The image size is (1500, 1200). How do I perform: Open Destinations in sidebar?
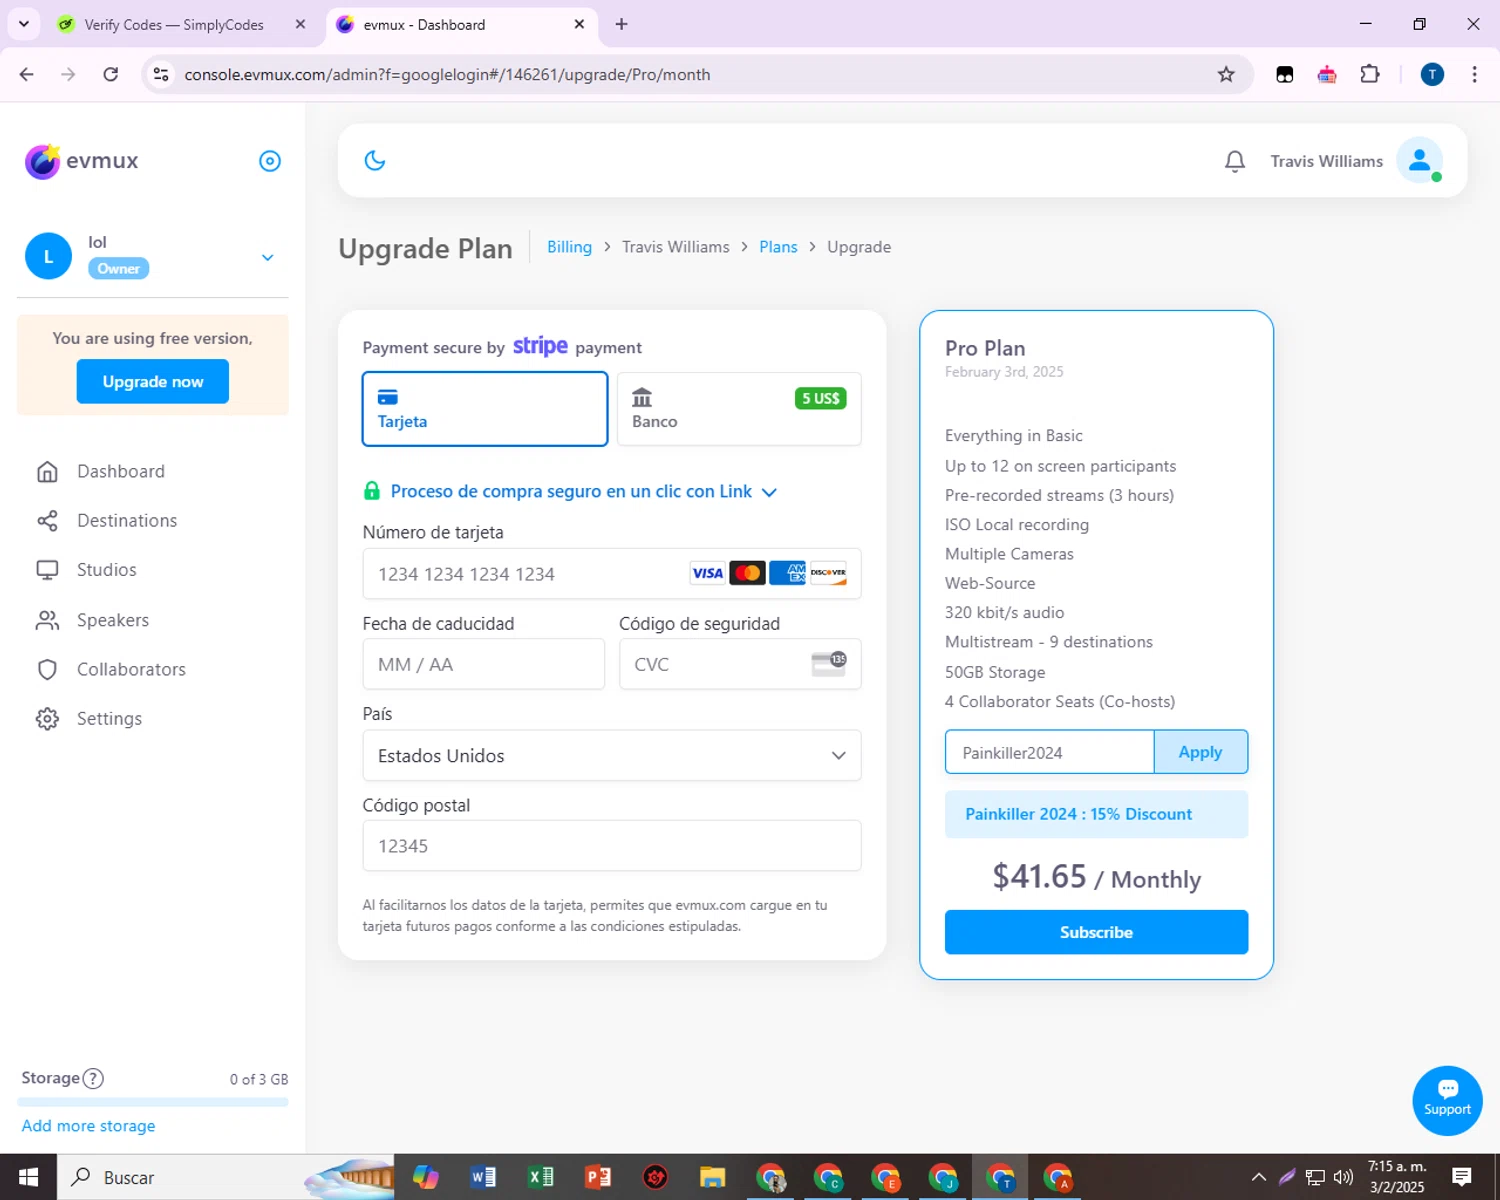click(127, 520)
